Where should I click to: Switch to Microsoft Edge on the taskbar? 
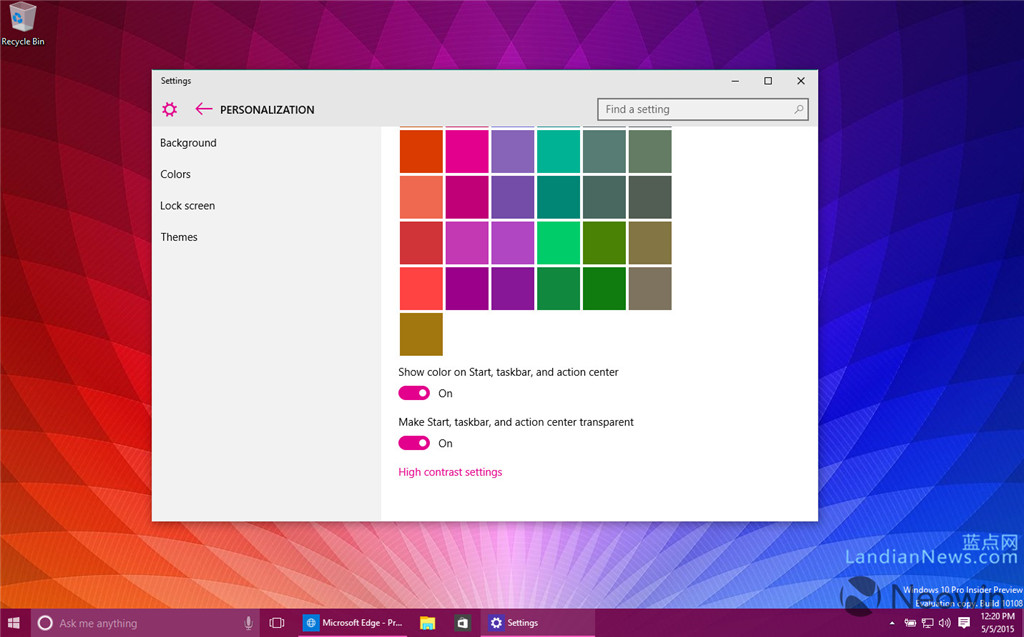click(x=310, y=622)
